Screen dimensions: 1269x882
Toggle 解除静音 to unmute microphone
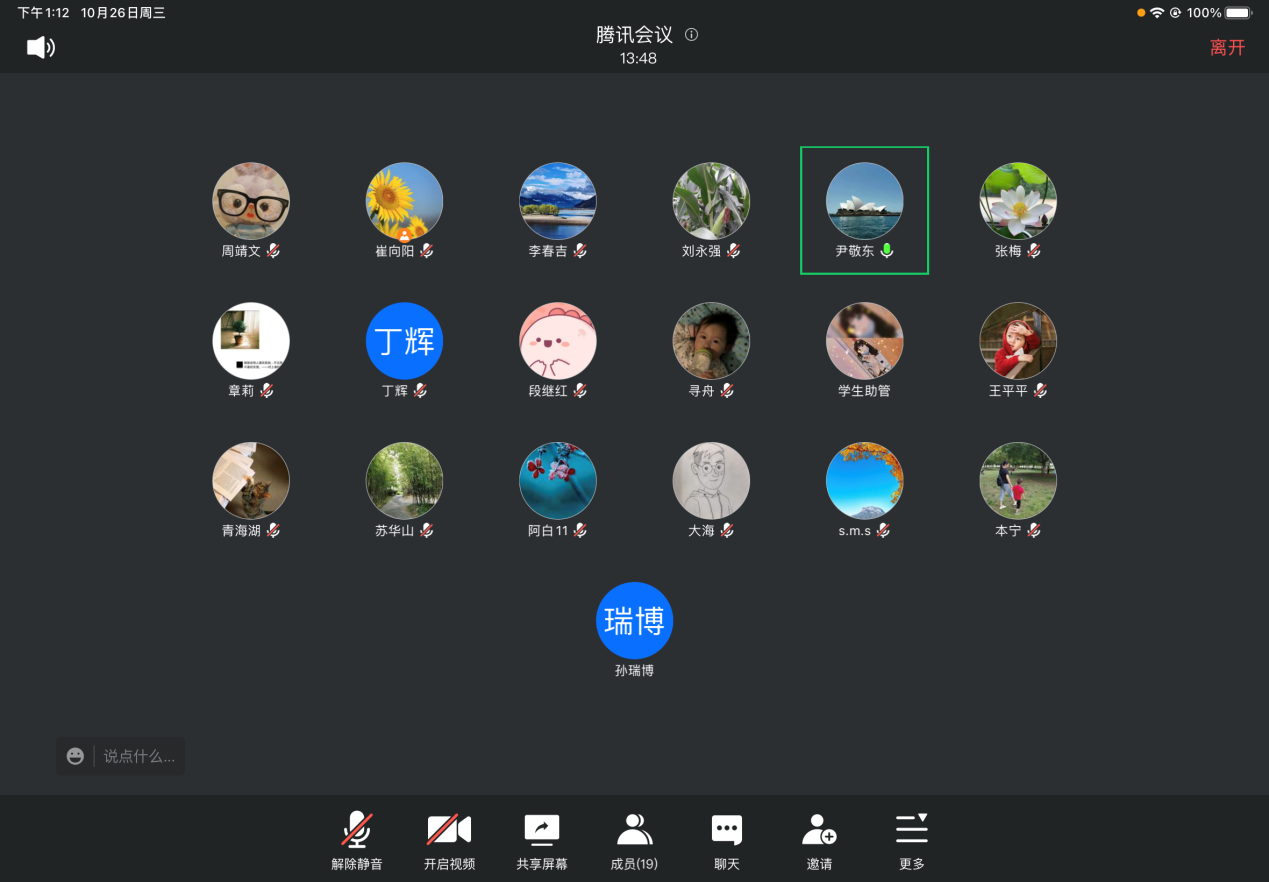coord(357,841)
